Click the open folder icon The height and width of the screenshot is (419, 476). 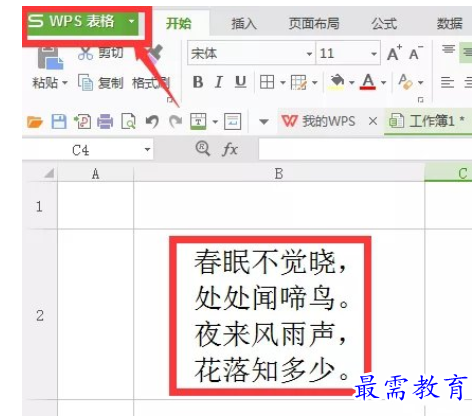35,122
